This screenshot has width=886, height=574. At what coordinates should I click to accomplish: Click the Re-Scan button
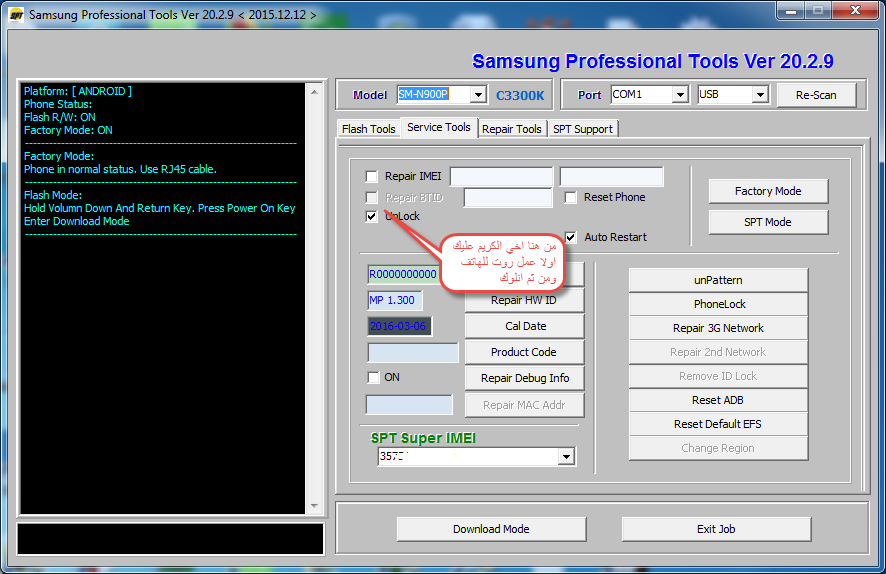tap(816, 95)
